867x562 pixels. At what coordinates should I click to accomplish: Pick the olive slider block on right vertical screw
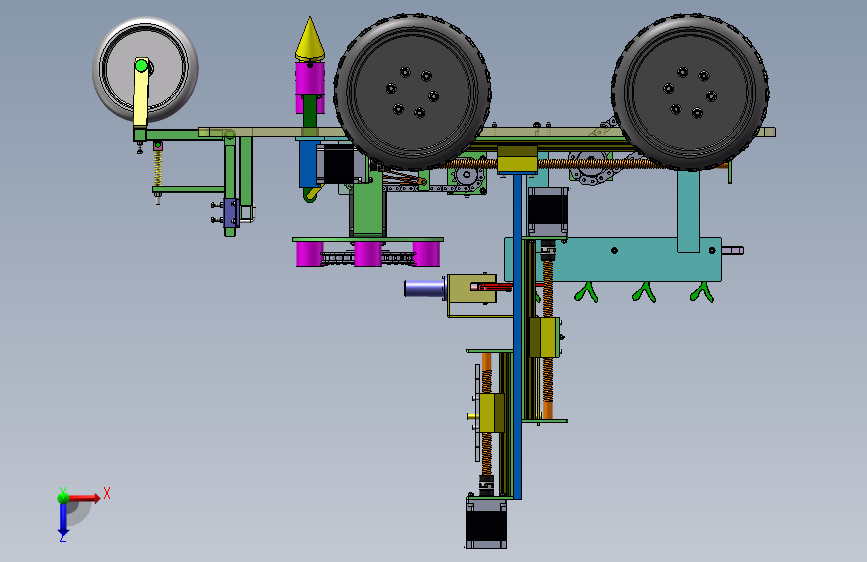point(545,337)
